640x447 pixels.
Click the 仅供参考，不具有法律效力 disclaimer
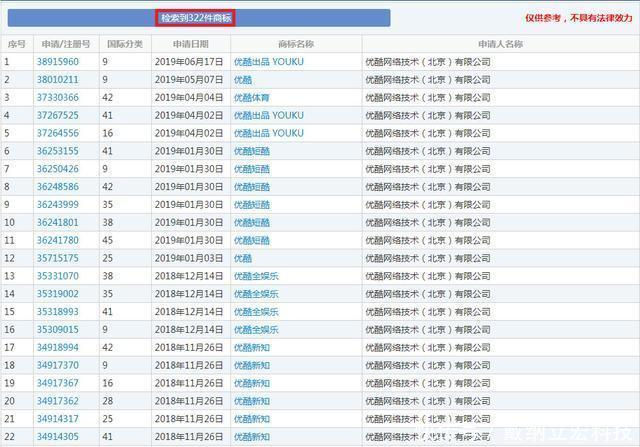578,18
